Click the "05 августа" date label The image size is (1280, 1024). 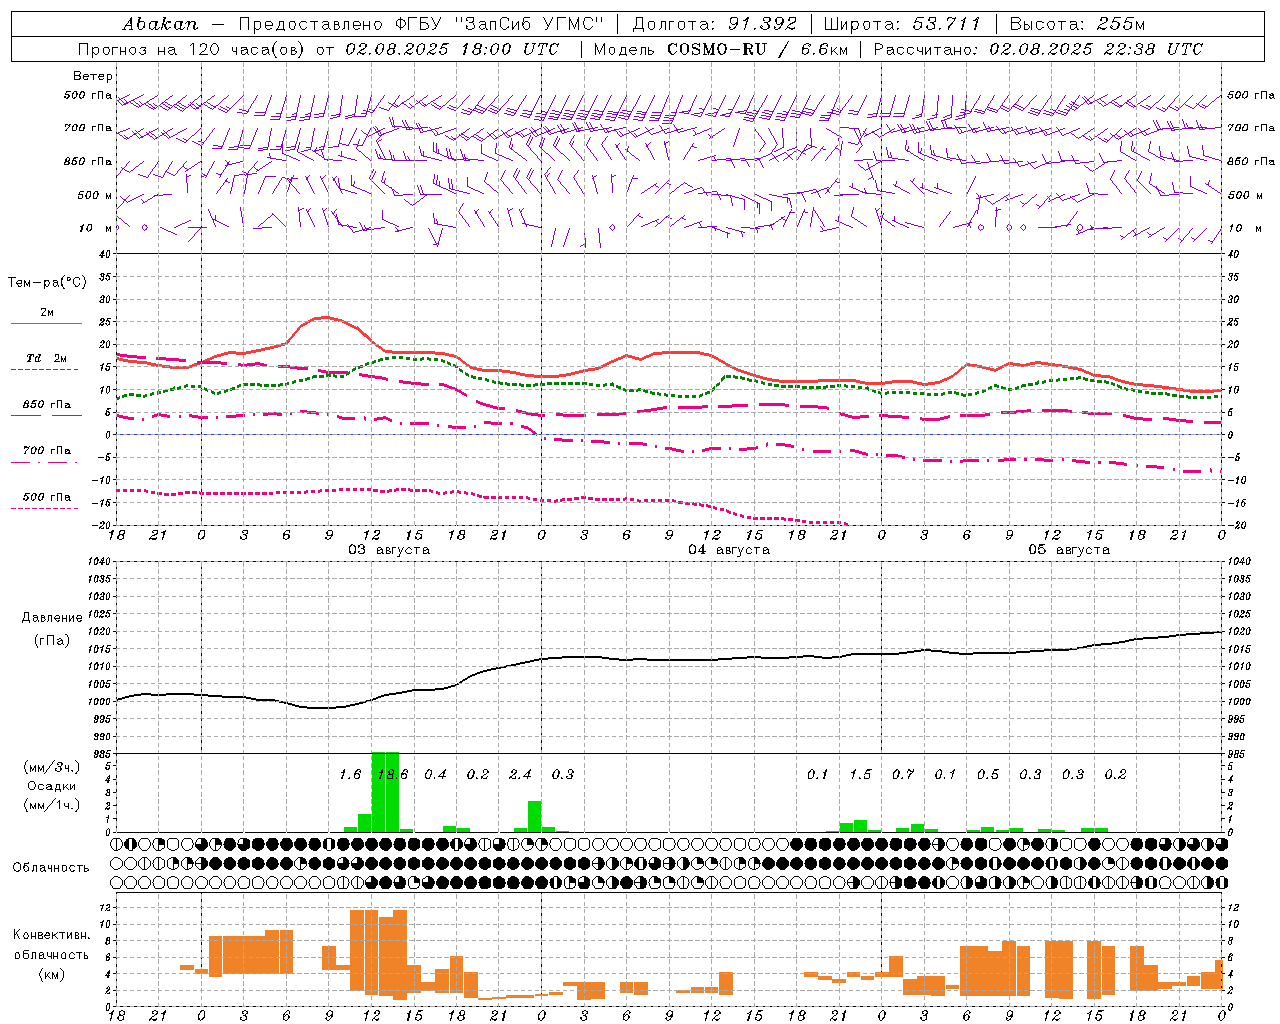coord(1069,550)
